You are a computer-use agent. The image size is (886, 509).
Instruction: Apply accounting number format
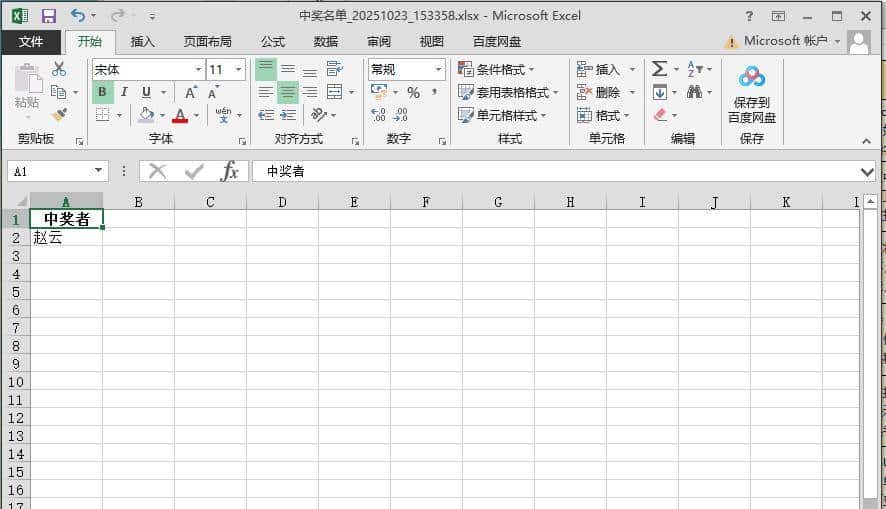(x=379, y=92)
